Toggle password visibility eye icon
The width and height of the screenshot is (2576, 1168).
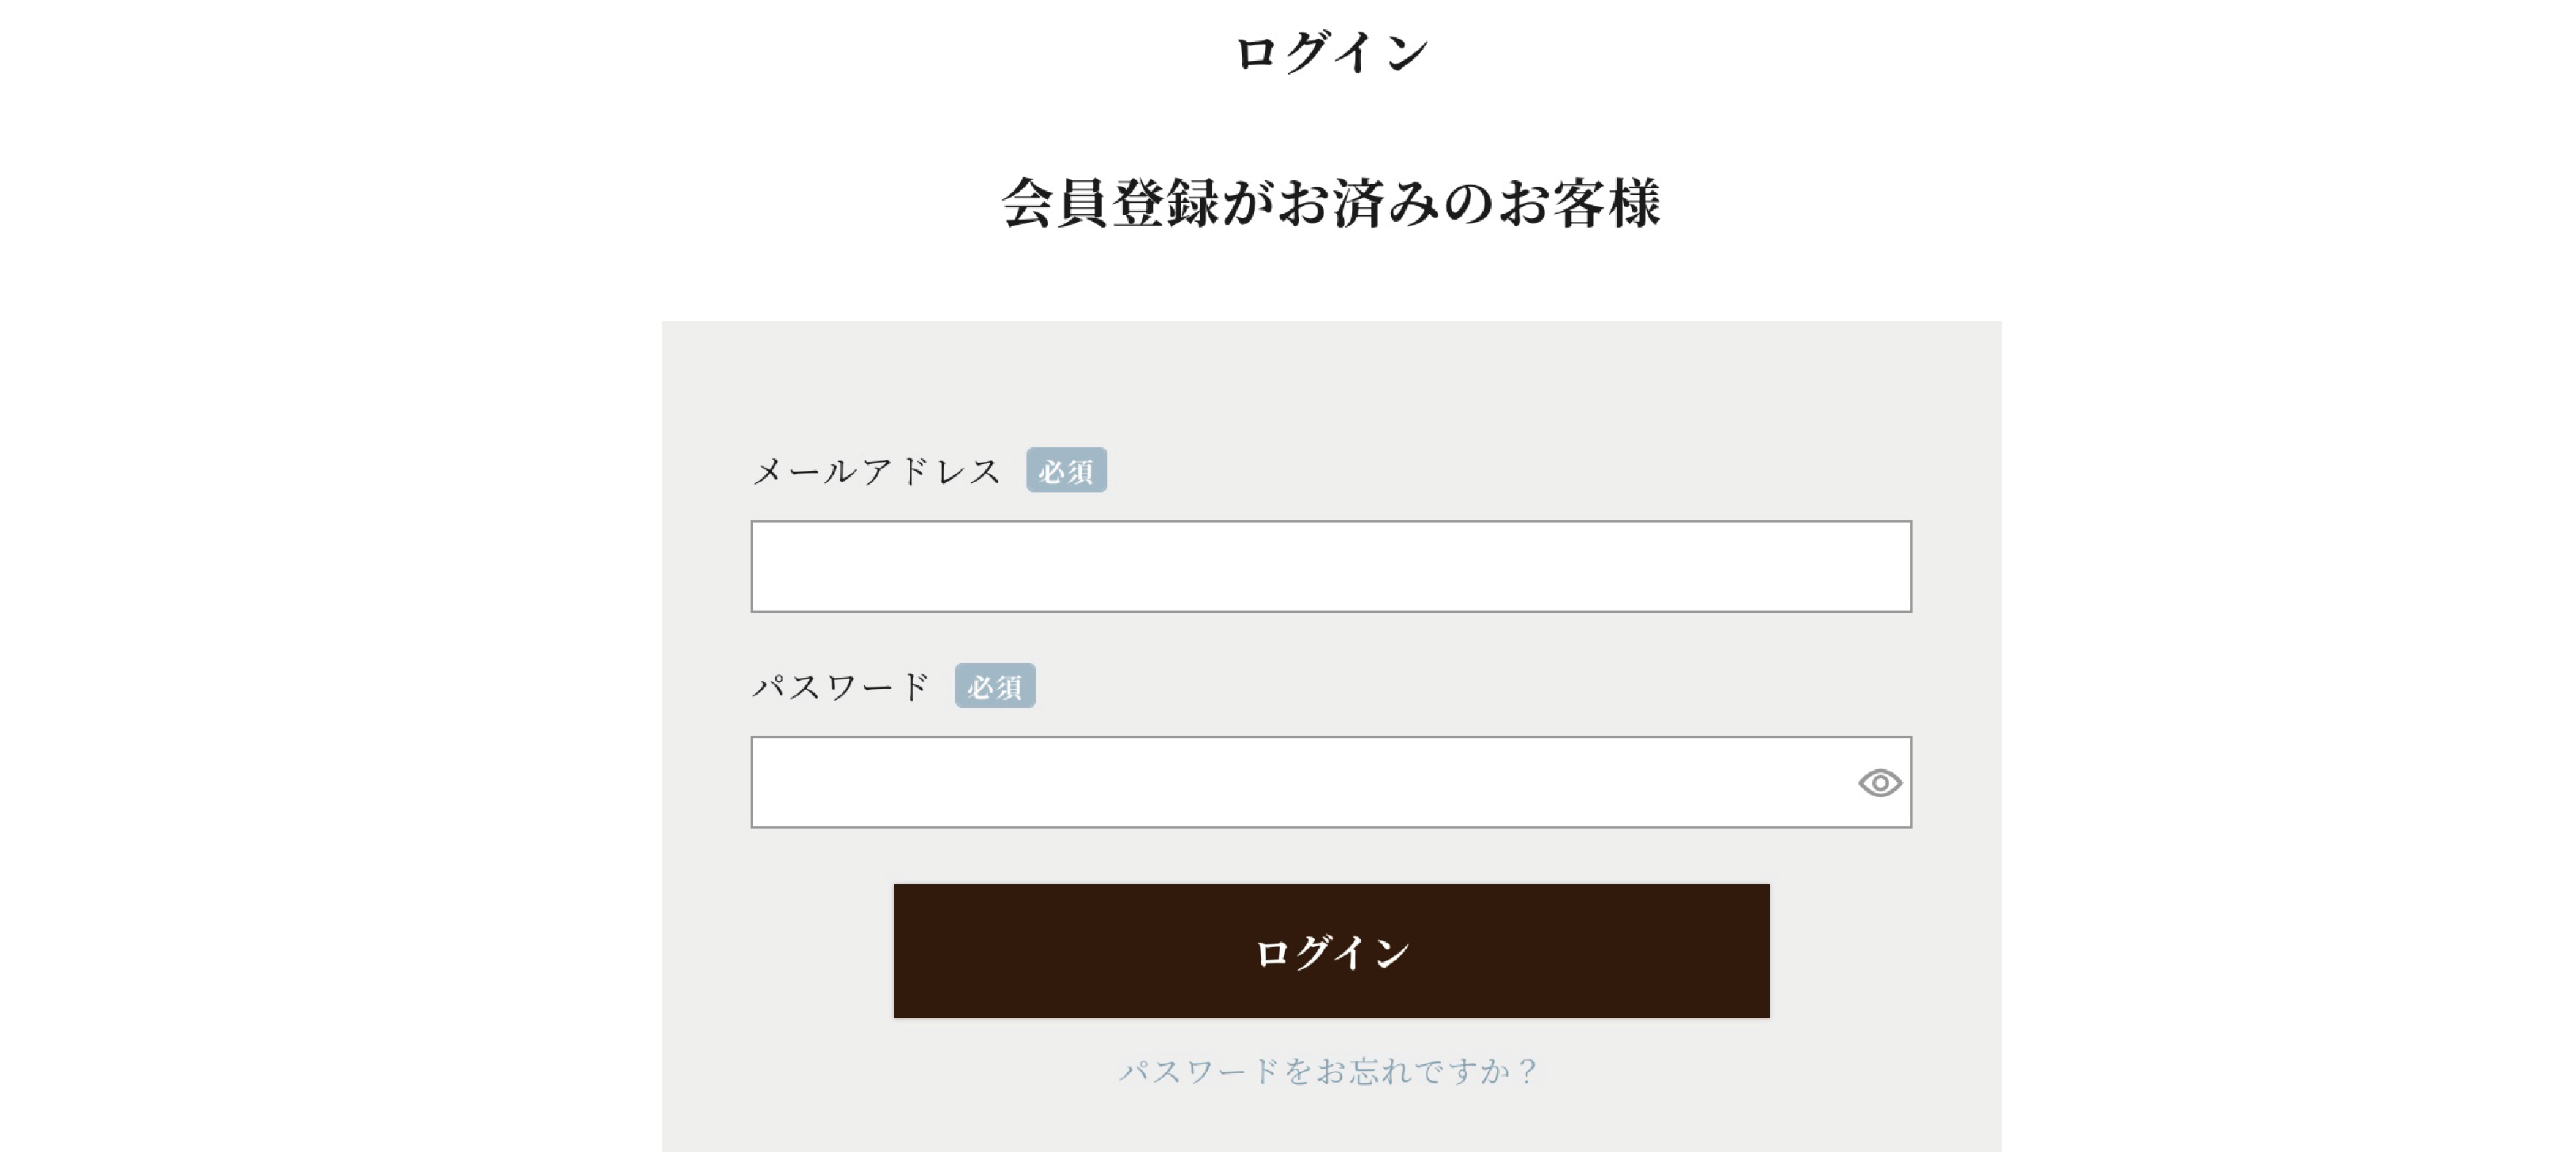[x=1879, y=783]
